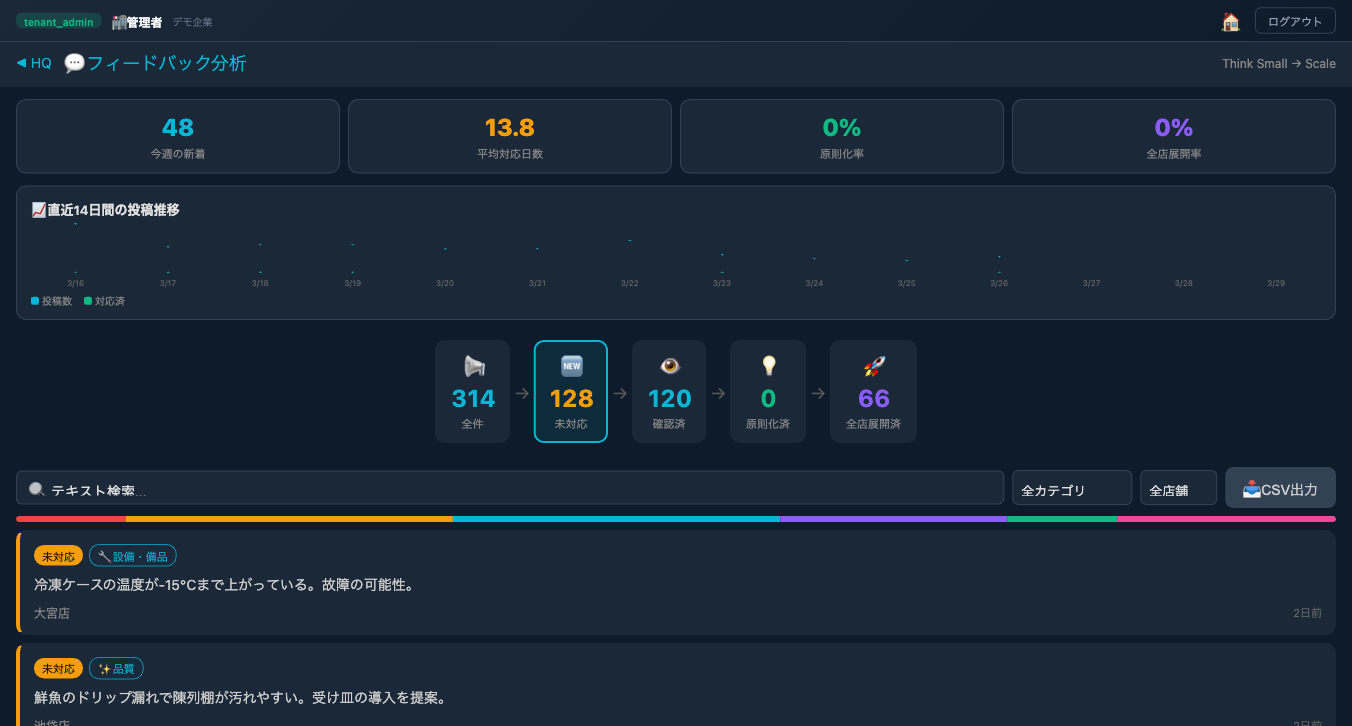Click the wrench 設備・備品 category chip
The width and height of the screenshot is (1352, 726).
[x=132, y=555]
